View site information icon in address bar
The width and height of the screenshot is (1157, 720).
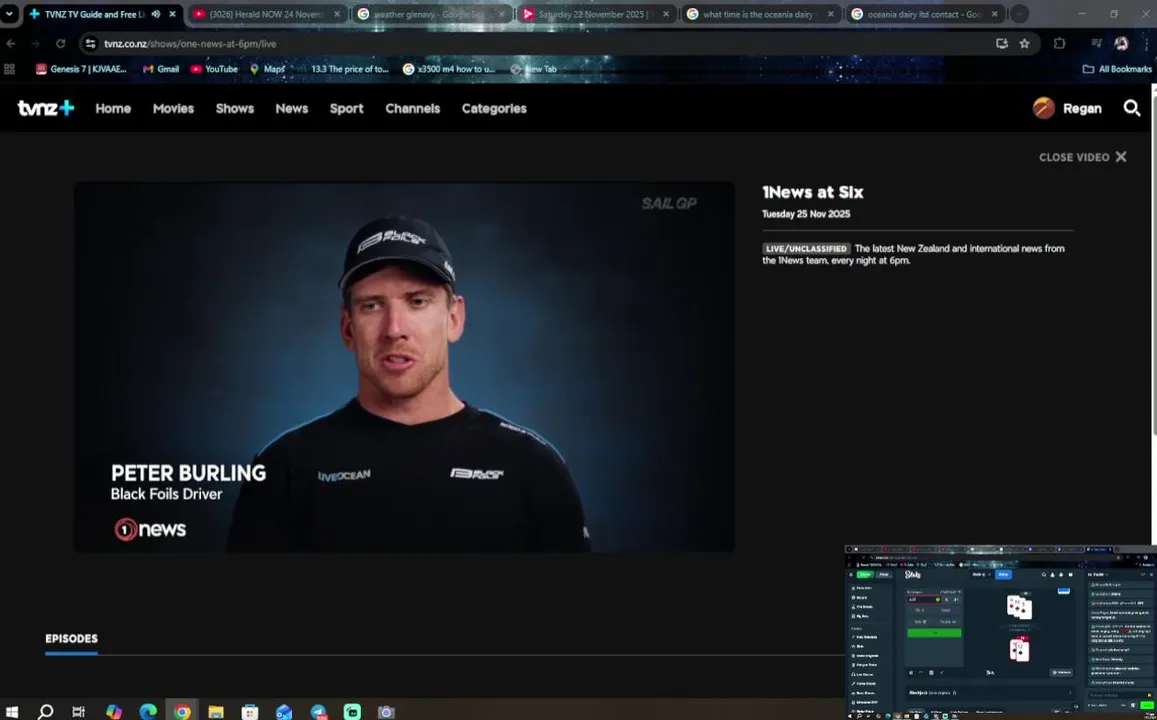point(90,44)
